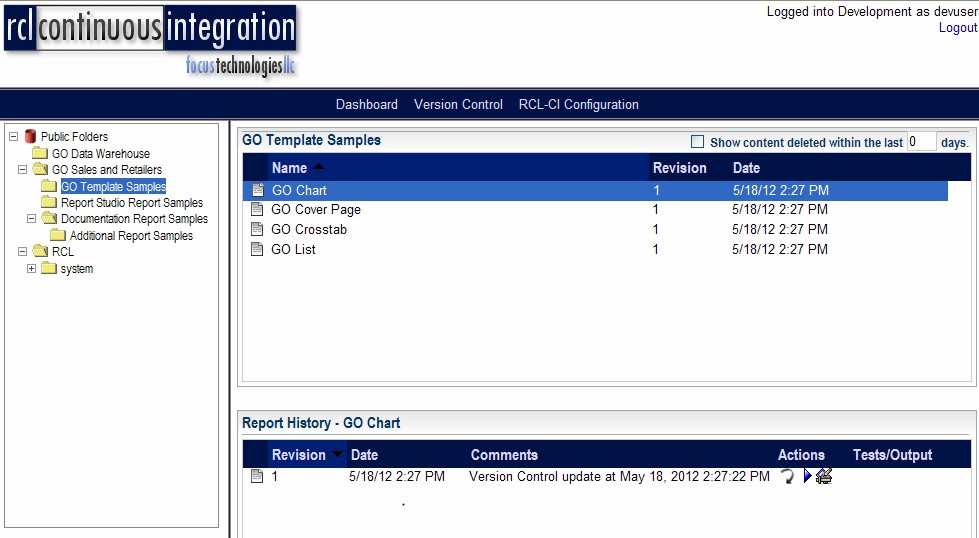
Task: Select the GO Data Warehouse folder label
Action: tap(101, 153)
